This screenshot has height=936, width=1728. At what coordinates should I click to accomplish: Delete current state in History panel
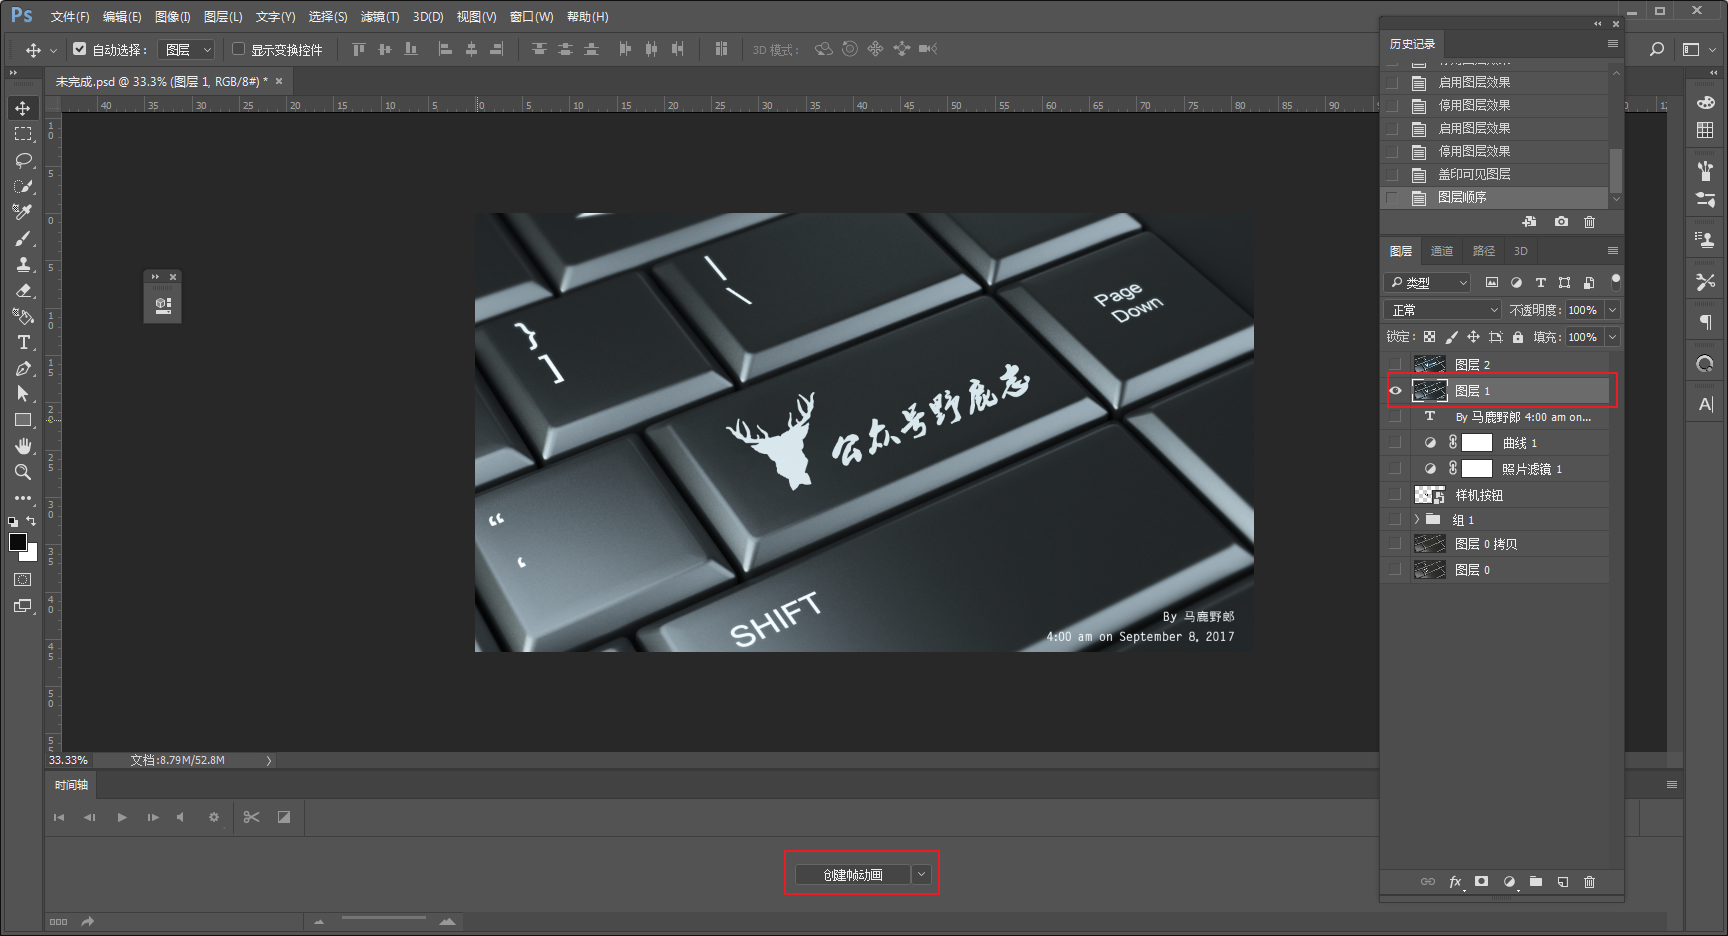(x=1589, y=221)
